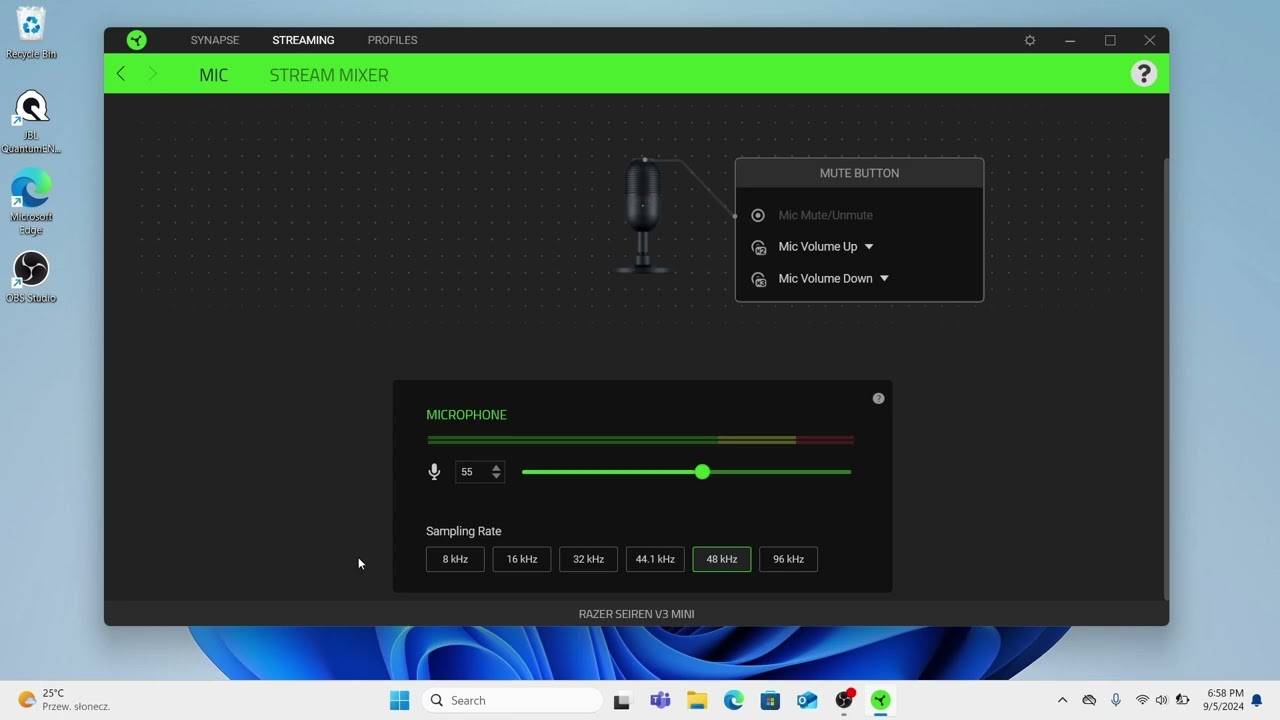
Task: Increase mic volume with the up stepper arrow
Action: pyautogui.click(x=496, y=467)
